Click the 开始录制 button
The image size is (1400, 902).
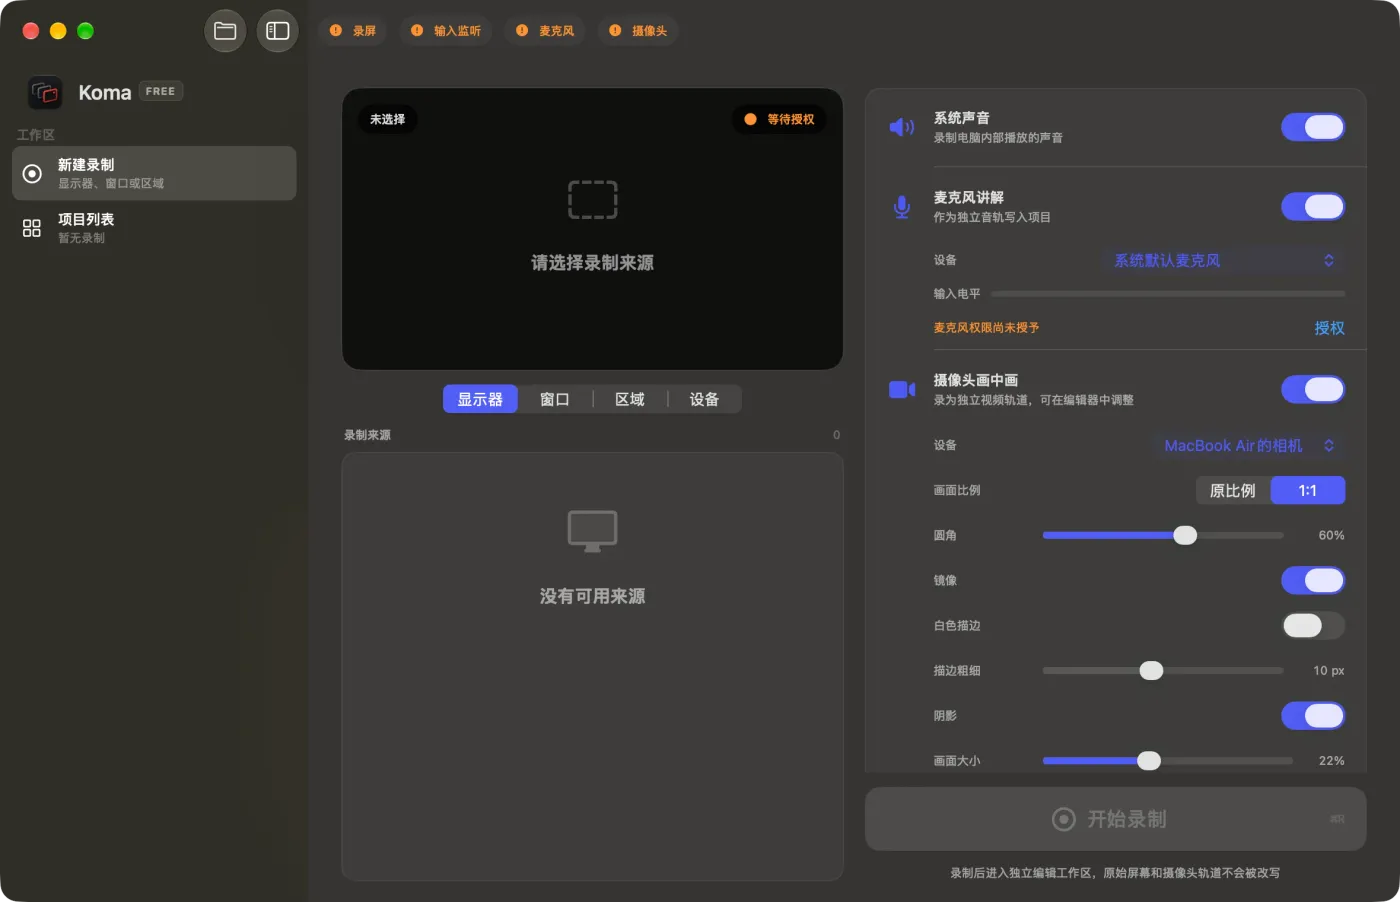point(1115,819)
